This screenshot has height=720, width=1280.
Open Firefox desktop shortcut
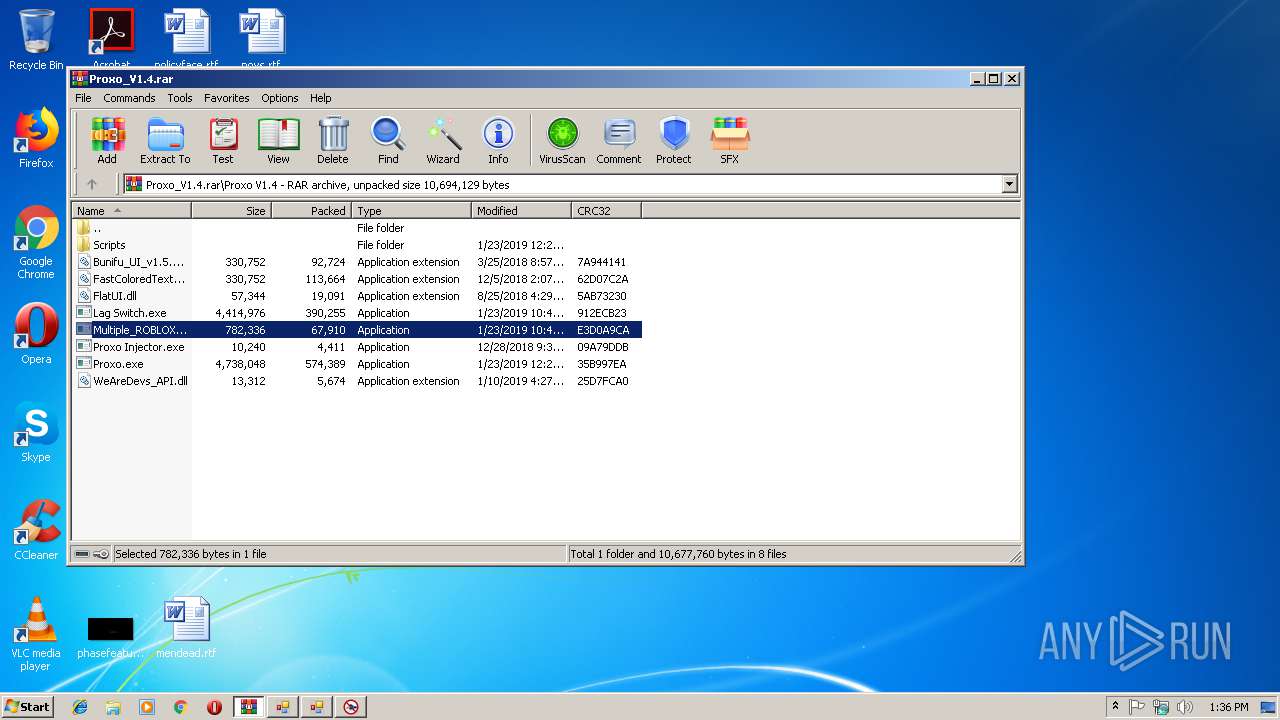click(36, 138)
